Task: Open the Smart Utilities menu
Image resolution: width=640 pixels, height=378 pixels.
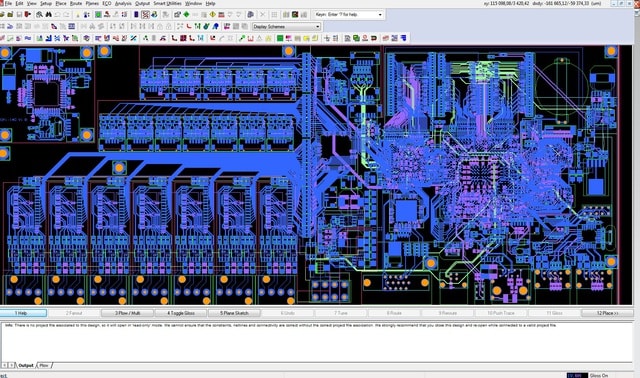Action: pyautogui.click(x=167, y=3)
